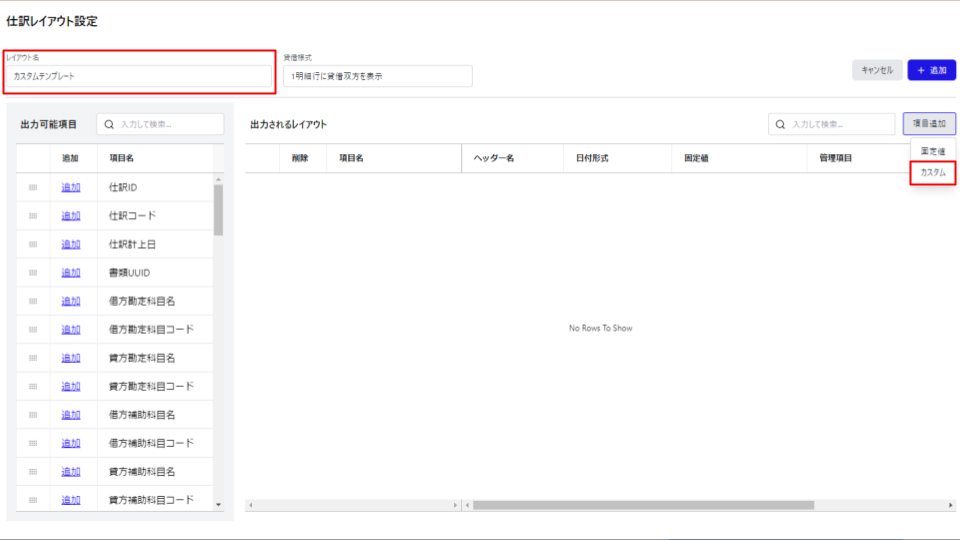Add 借方勘定科目名 via its 追加 link

71,301
